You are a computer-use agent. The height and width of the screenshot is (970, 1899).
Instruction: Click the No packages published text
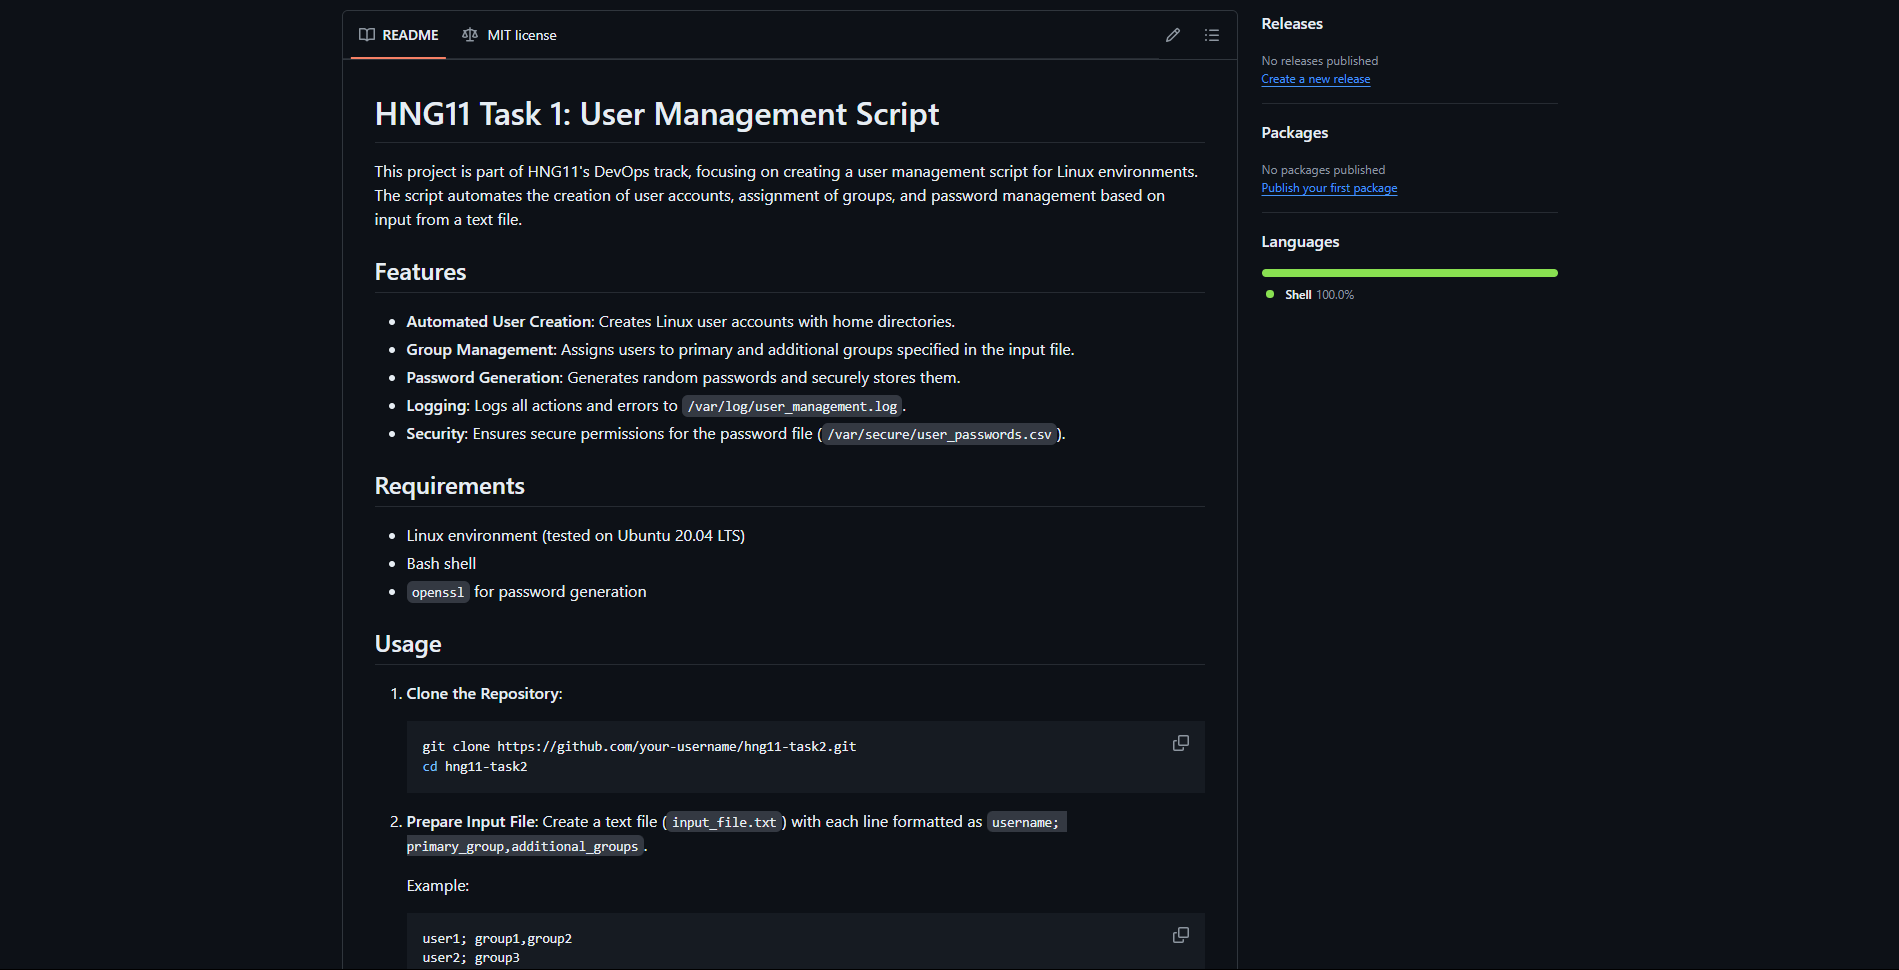tap(1323, 170)
